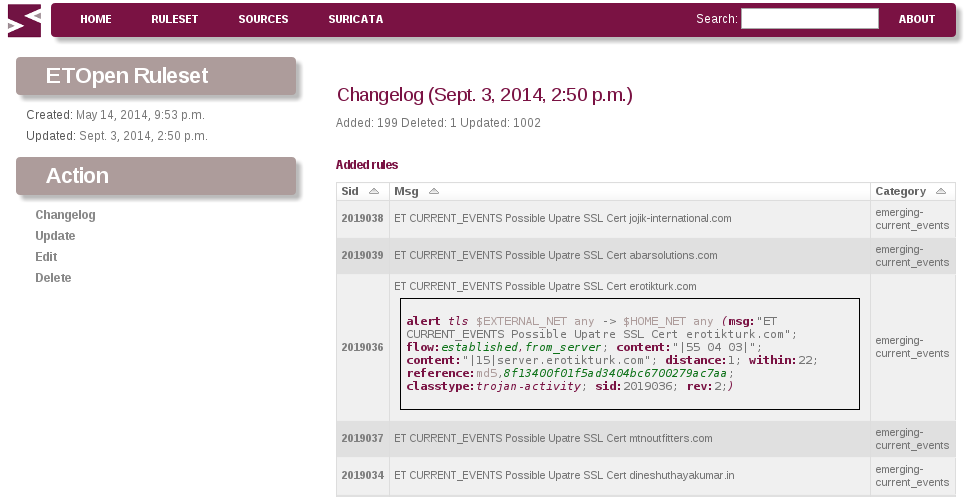
Task: Sort table by Msg column arrow
Action: 434,191
